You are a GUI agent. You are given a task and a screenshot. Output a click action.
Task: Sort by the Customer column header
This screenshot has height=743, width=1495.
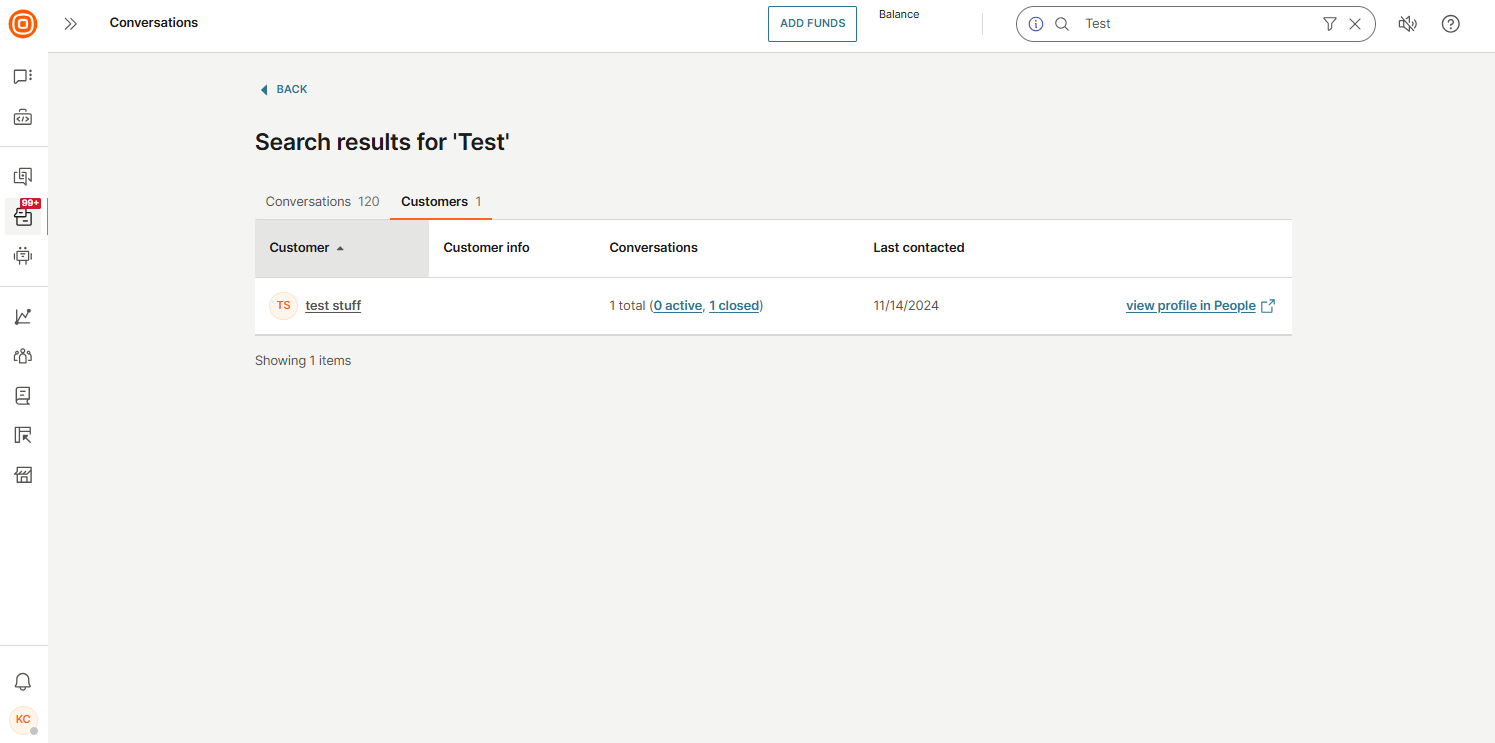point(342,248)
